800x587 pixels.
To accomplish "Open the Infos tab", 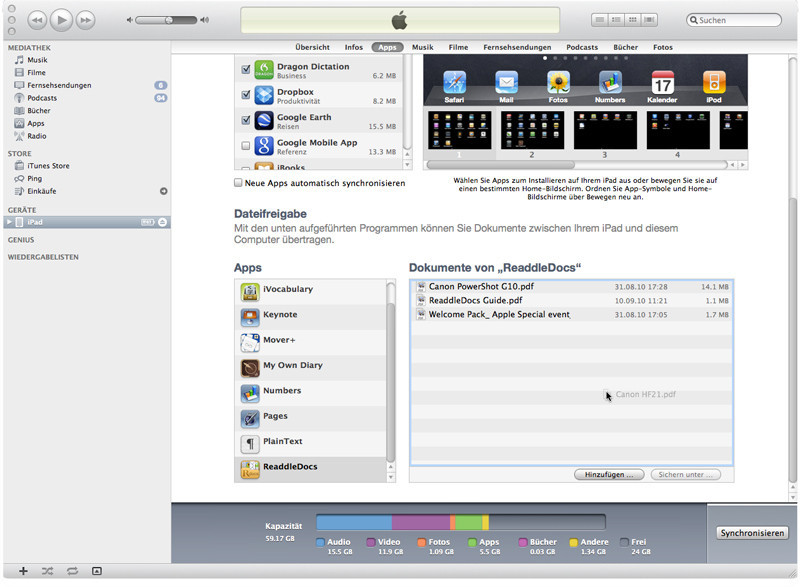I will [x=354, y=47].
